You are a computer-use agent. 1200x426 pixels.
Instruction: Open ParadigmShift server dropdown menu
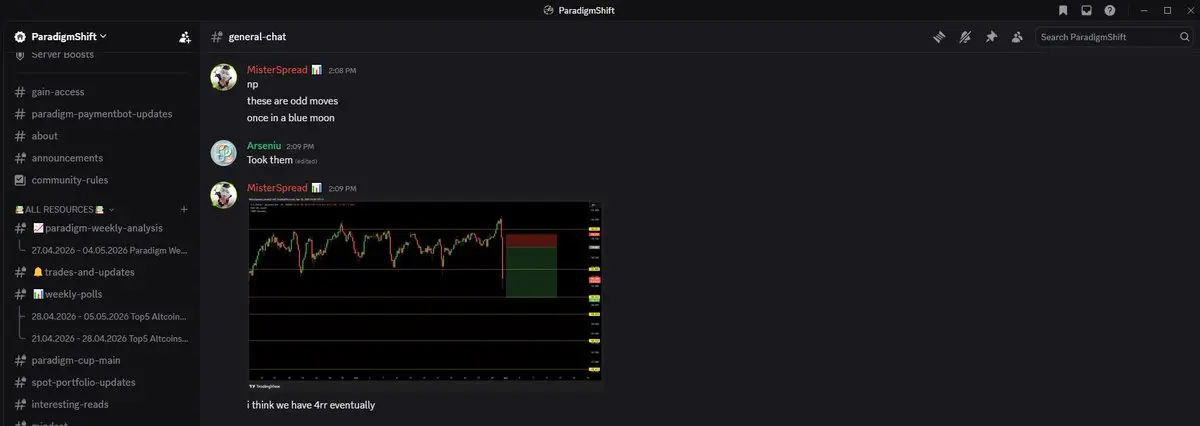point(68,37)
